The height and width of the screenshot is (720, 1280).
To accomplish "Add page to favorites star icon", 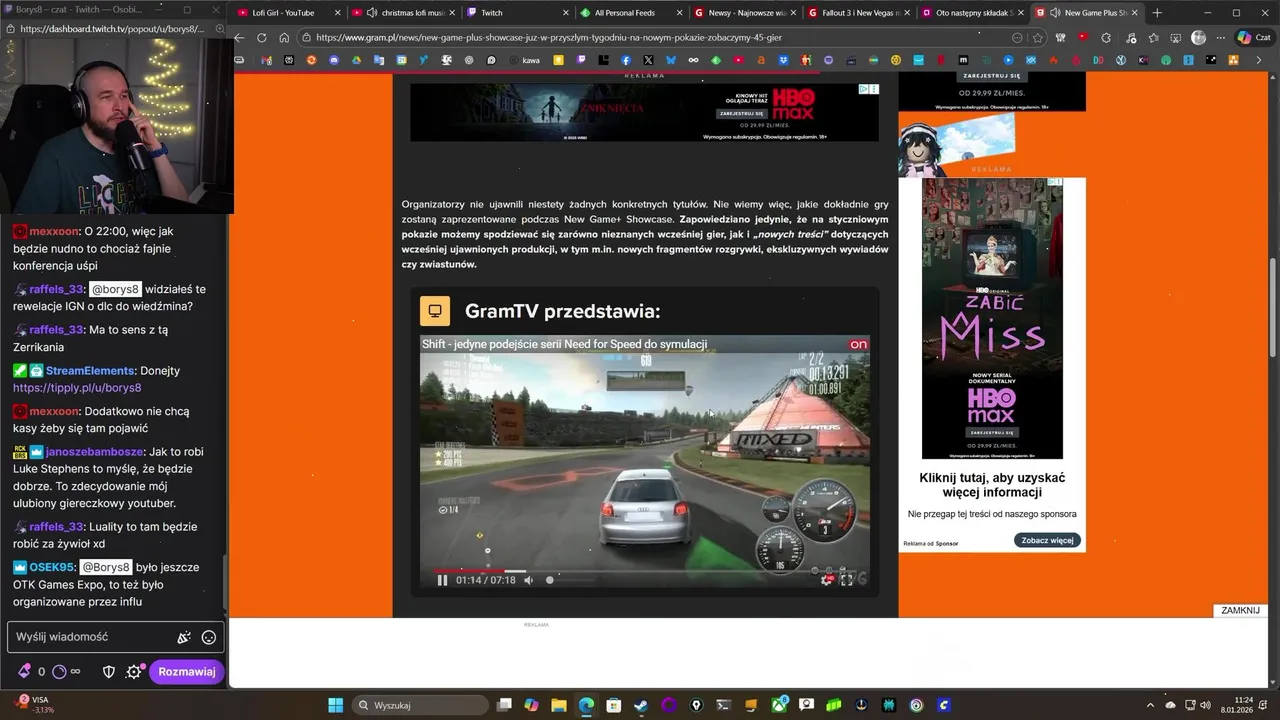I will [x=1038, y=37].
